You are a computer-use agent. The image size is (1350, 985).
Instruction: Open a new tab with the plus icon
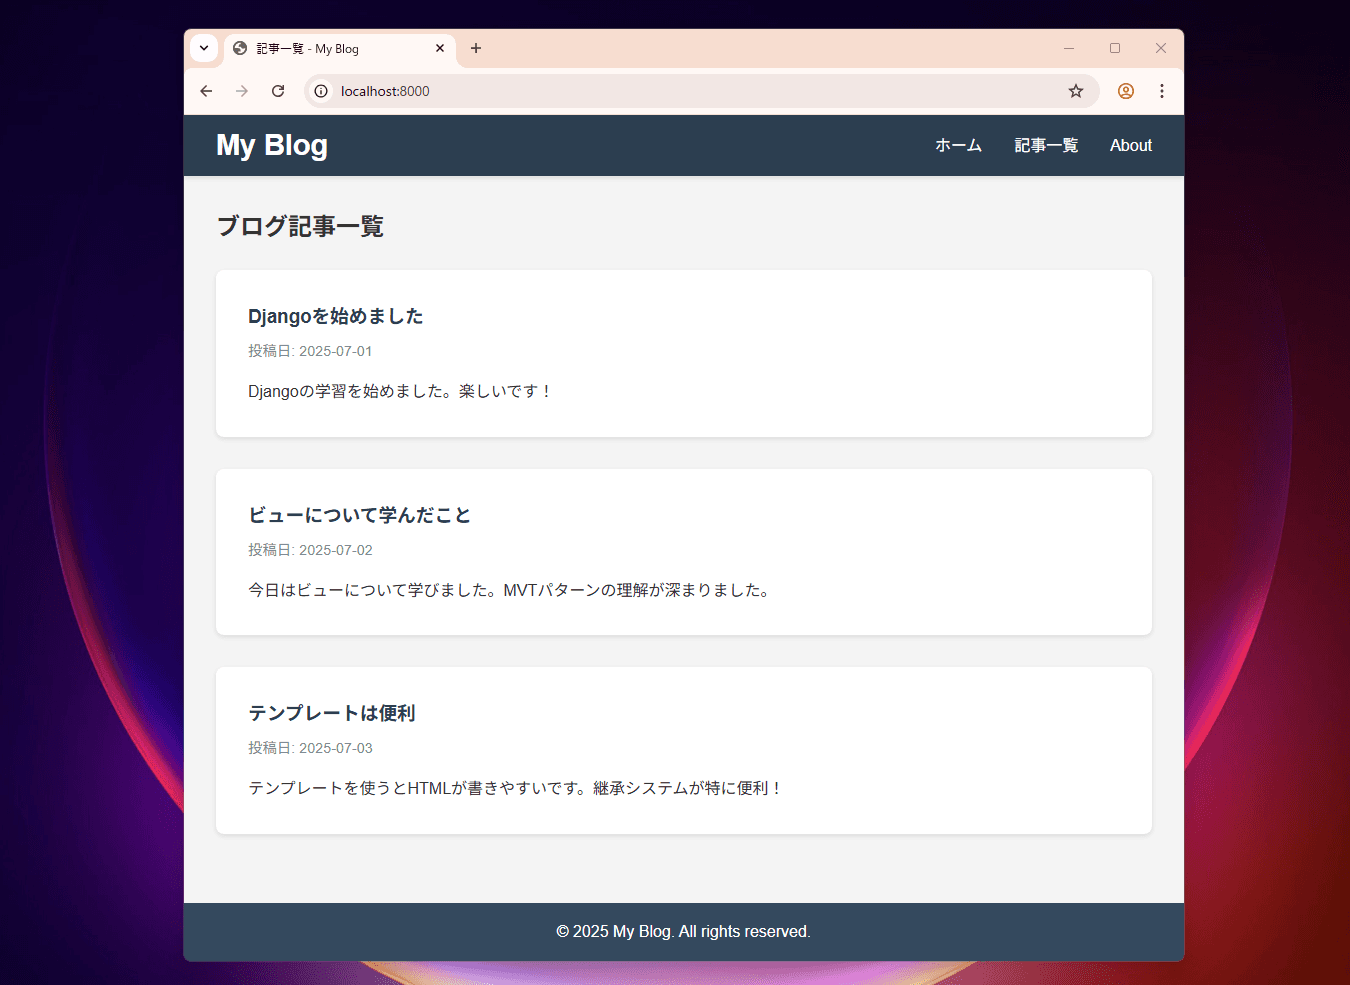tap(476, 48)
